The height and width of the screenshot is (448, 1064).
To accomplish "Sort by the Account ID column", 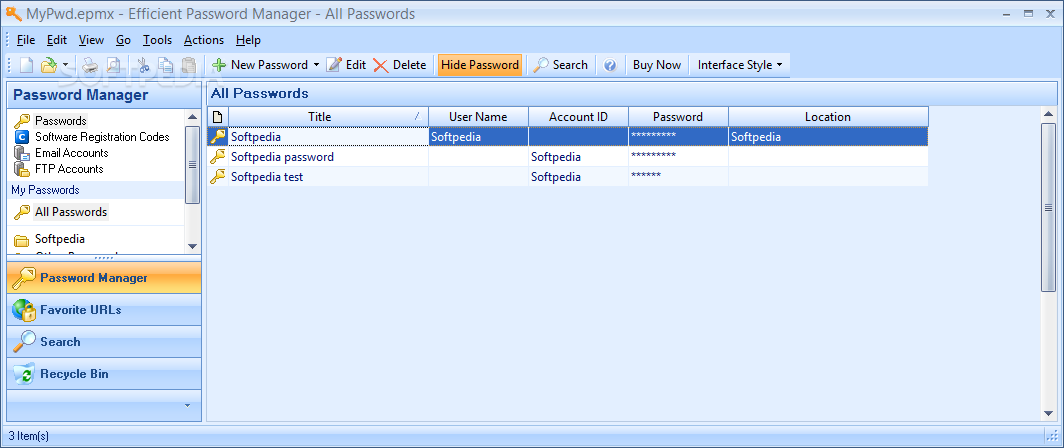I will click(x=578, y=117).
